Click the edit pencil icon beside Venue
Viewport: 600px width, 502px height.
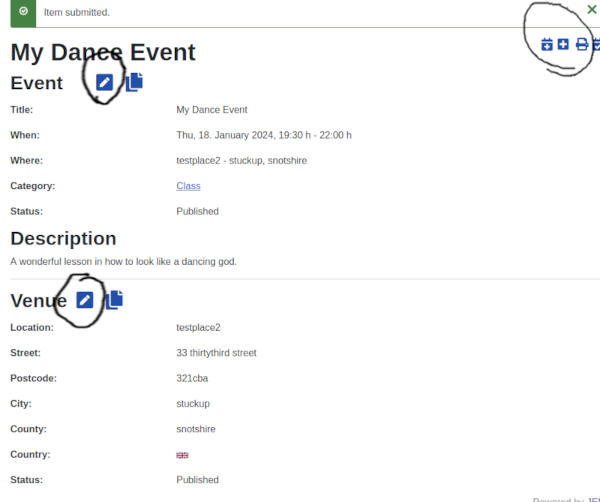[x=85, y=300]
